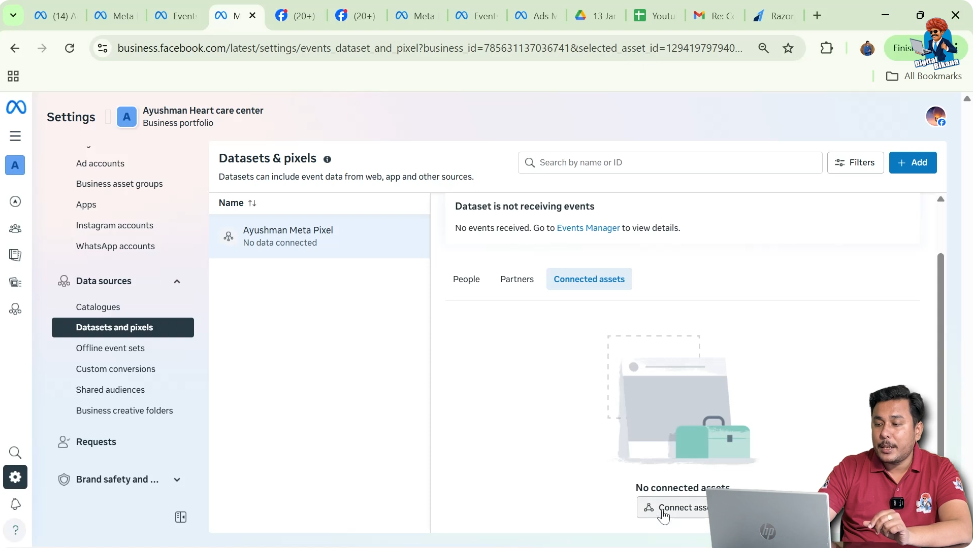Image resolution: width=975 pixels, height=549 pixels.
Task: Open the search magnifier icon in left rail
Action: [15, 453]
